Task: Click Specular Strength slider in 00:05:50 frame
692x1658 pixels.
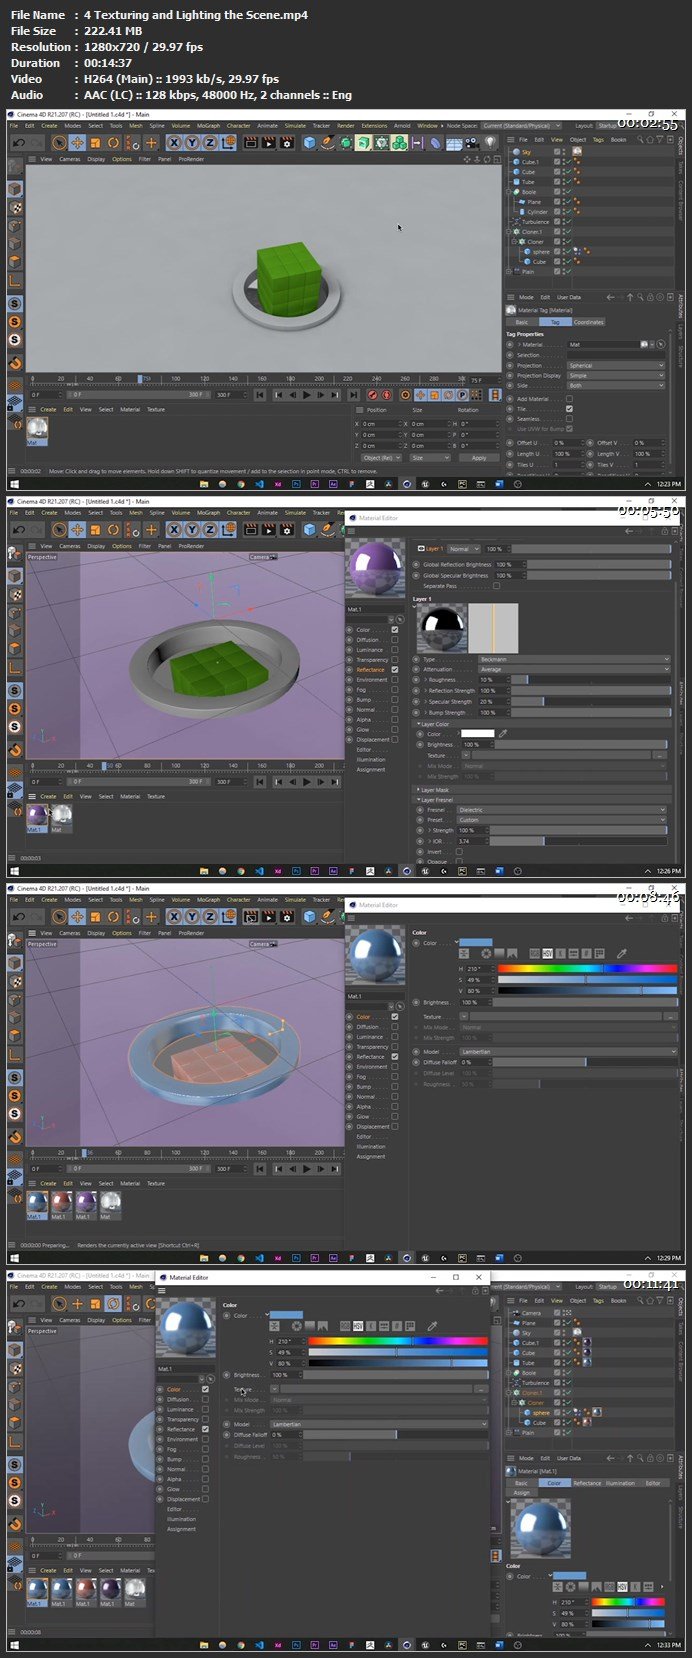Action: click(x=590, y=701)
